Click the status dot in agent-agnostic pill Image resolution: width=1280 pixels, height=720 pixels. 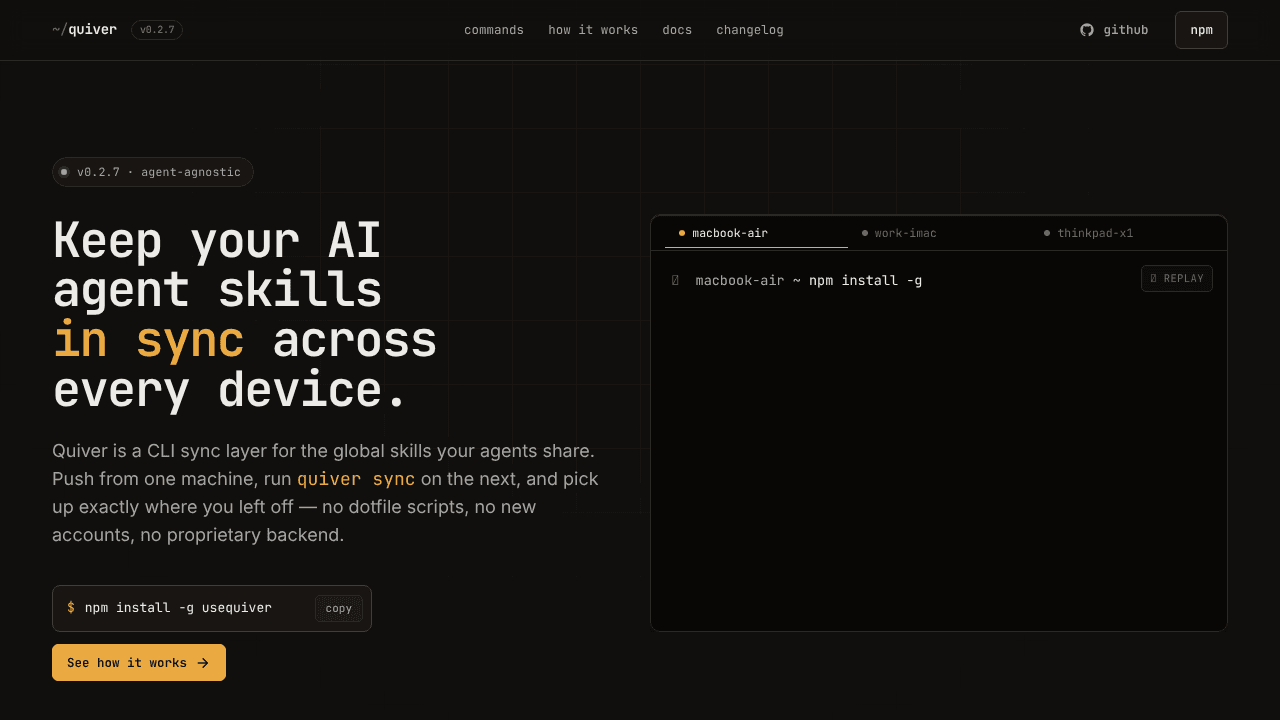64,172
